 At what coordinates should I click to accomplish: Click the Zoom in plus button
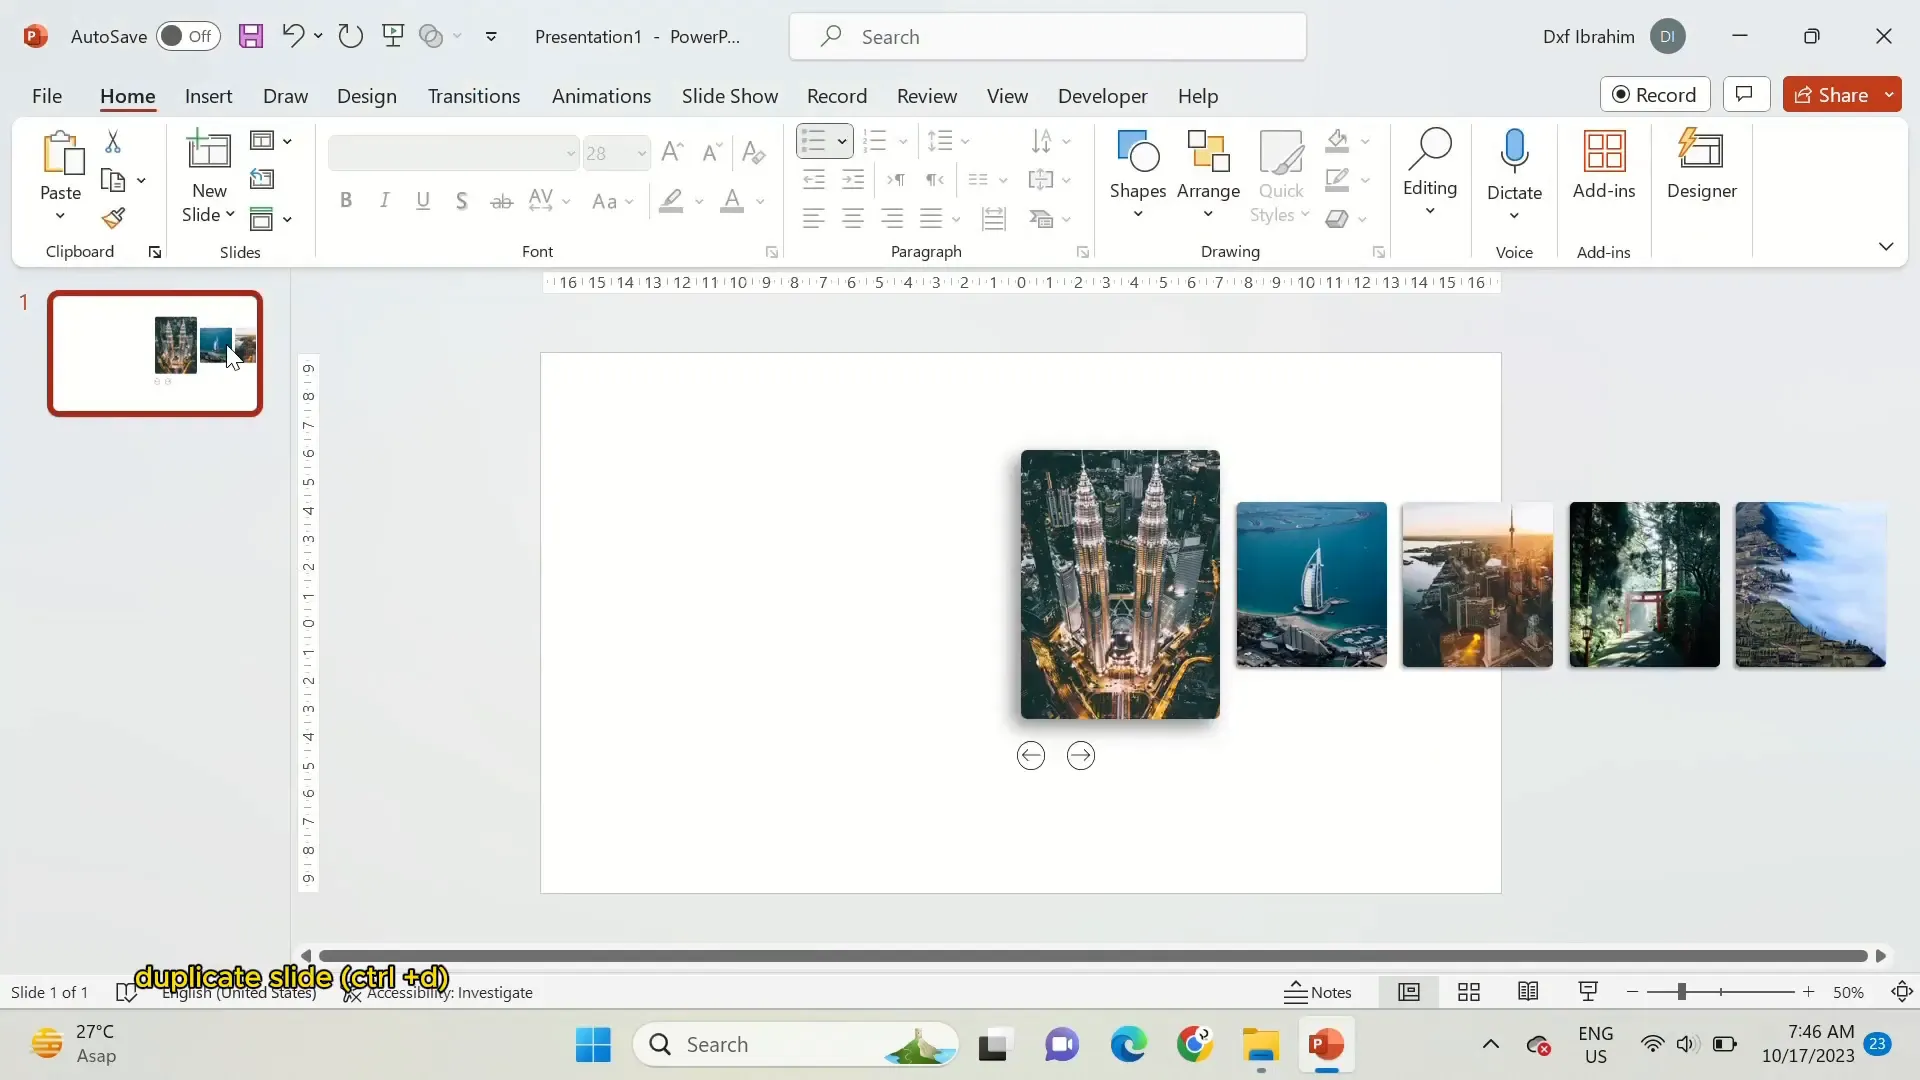pyautogui.click(x=1808, y=992)
